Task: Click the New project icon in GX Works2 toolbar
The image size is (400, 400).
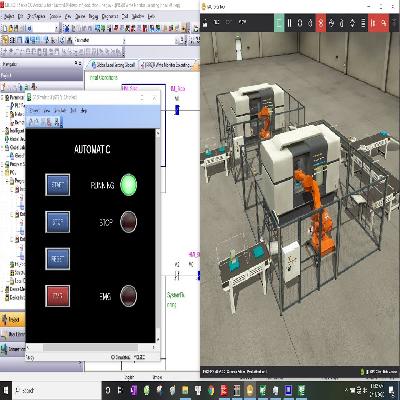Action: [5, 29]
